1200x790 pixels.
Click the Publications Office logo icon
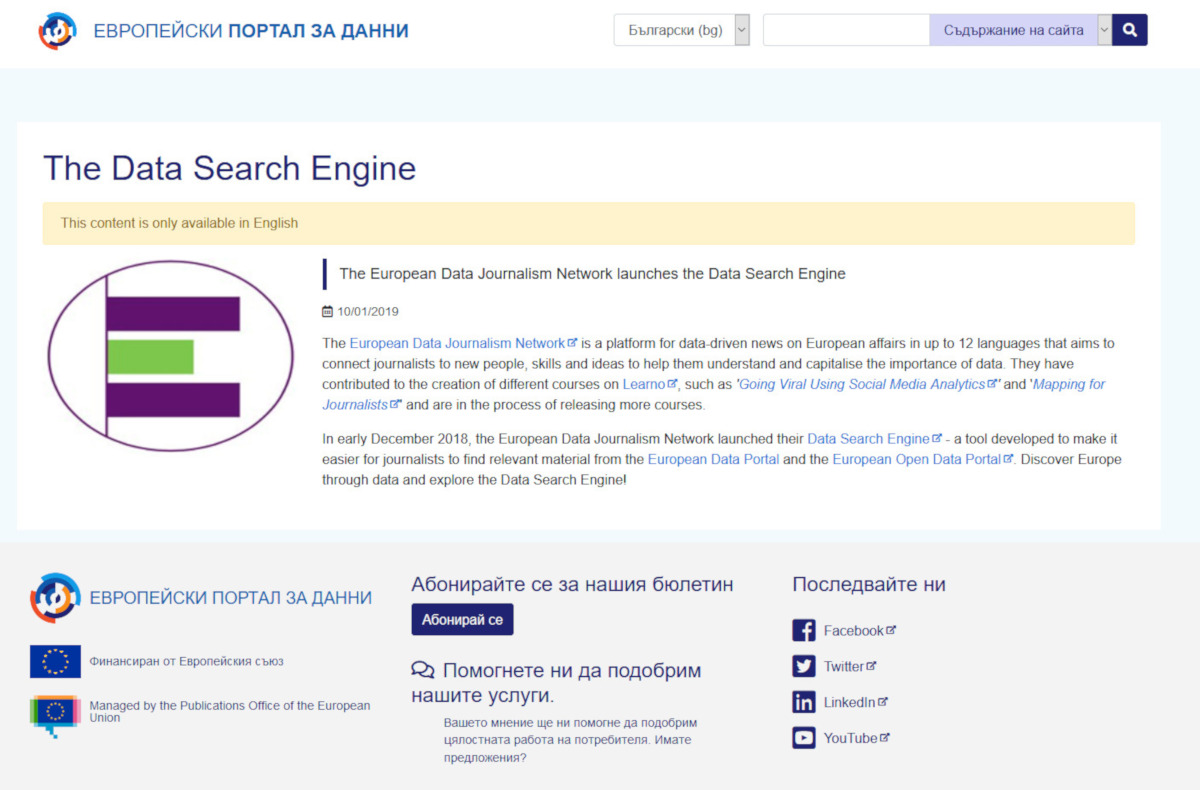[55, 714]
